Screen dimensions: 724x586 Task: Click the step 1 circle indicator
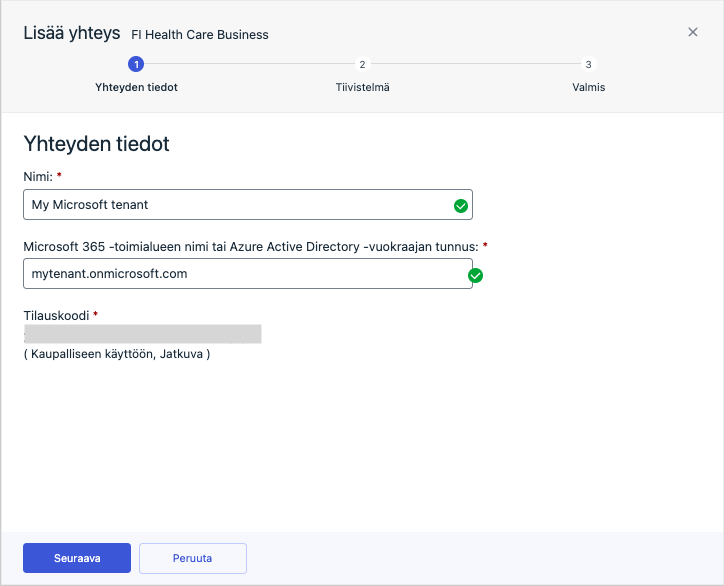click(136, 64)
